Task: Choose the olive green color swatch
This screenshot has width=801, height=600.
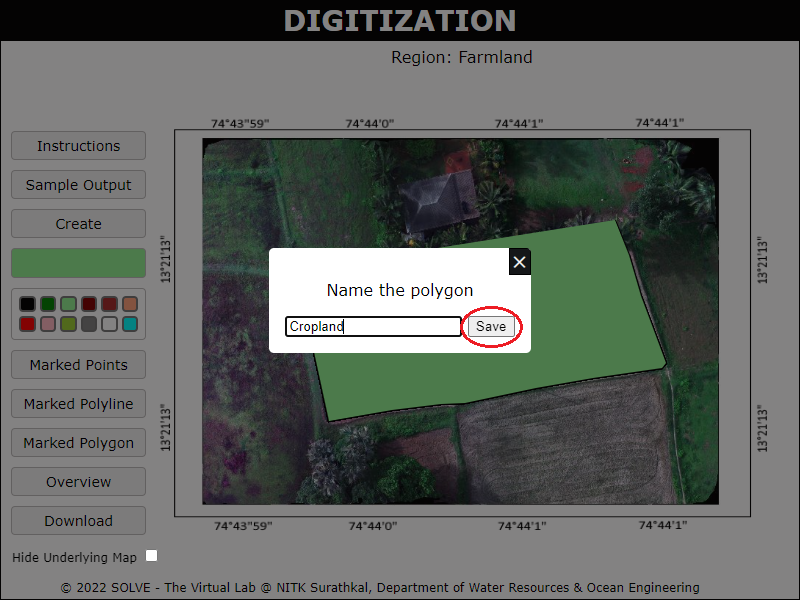Action: pos(68,324)
